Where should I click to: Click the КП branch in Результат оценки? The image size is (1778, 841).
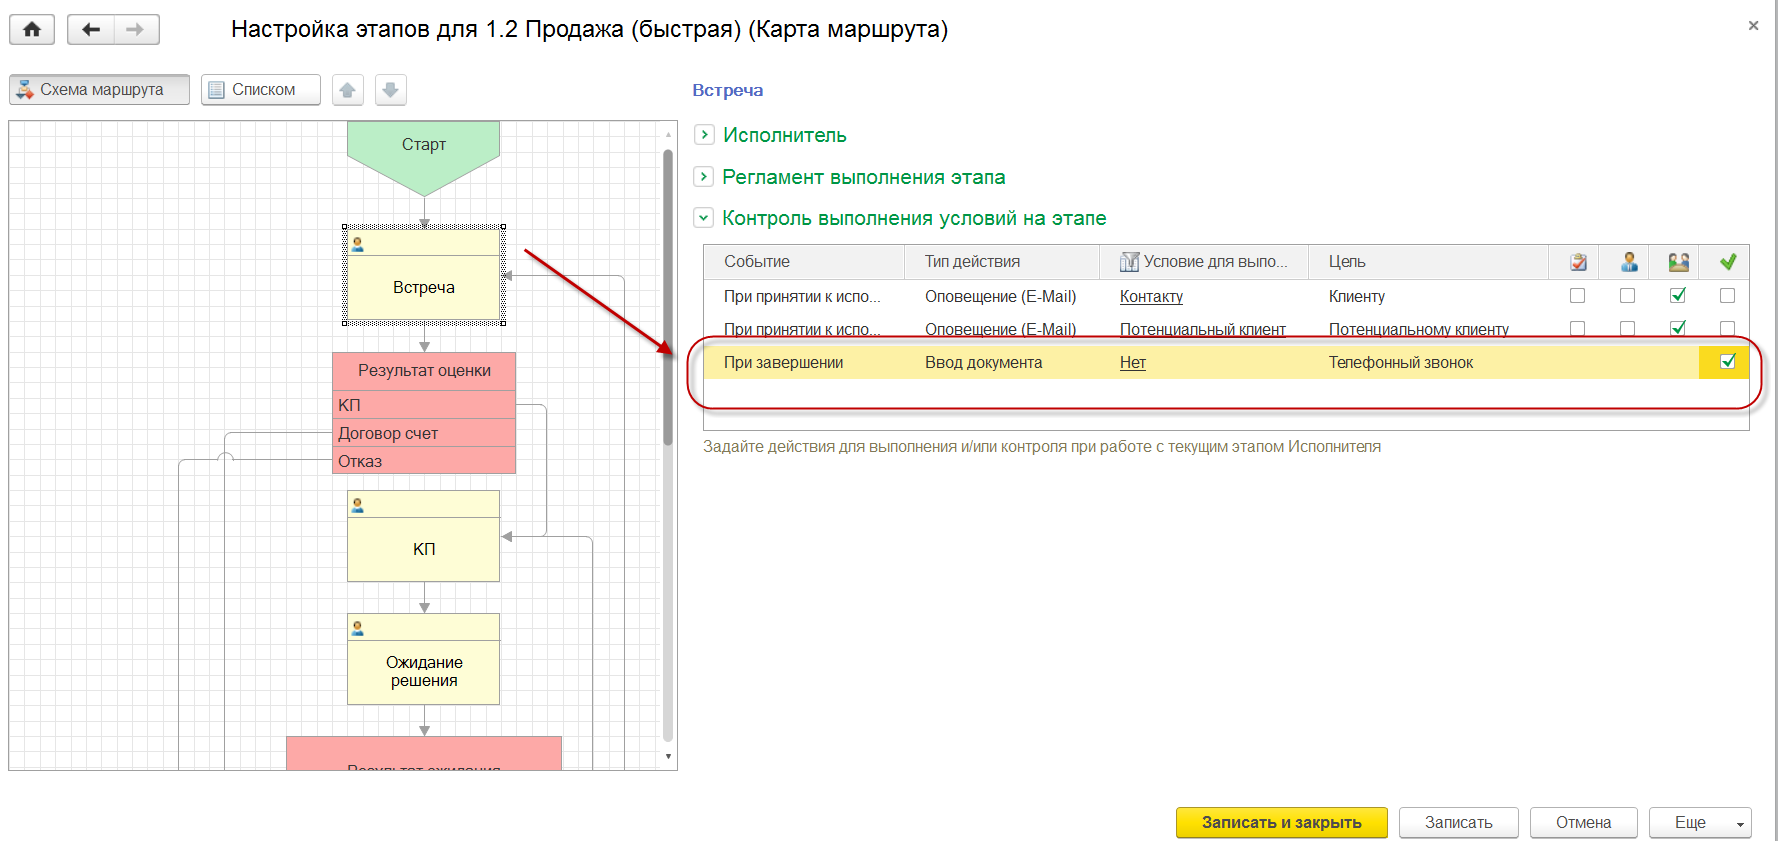[x=424, y=405]
